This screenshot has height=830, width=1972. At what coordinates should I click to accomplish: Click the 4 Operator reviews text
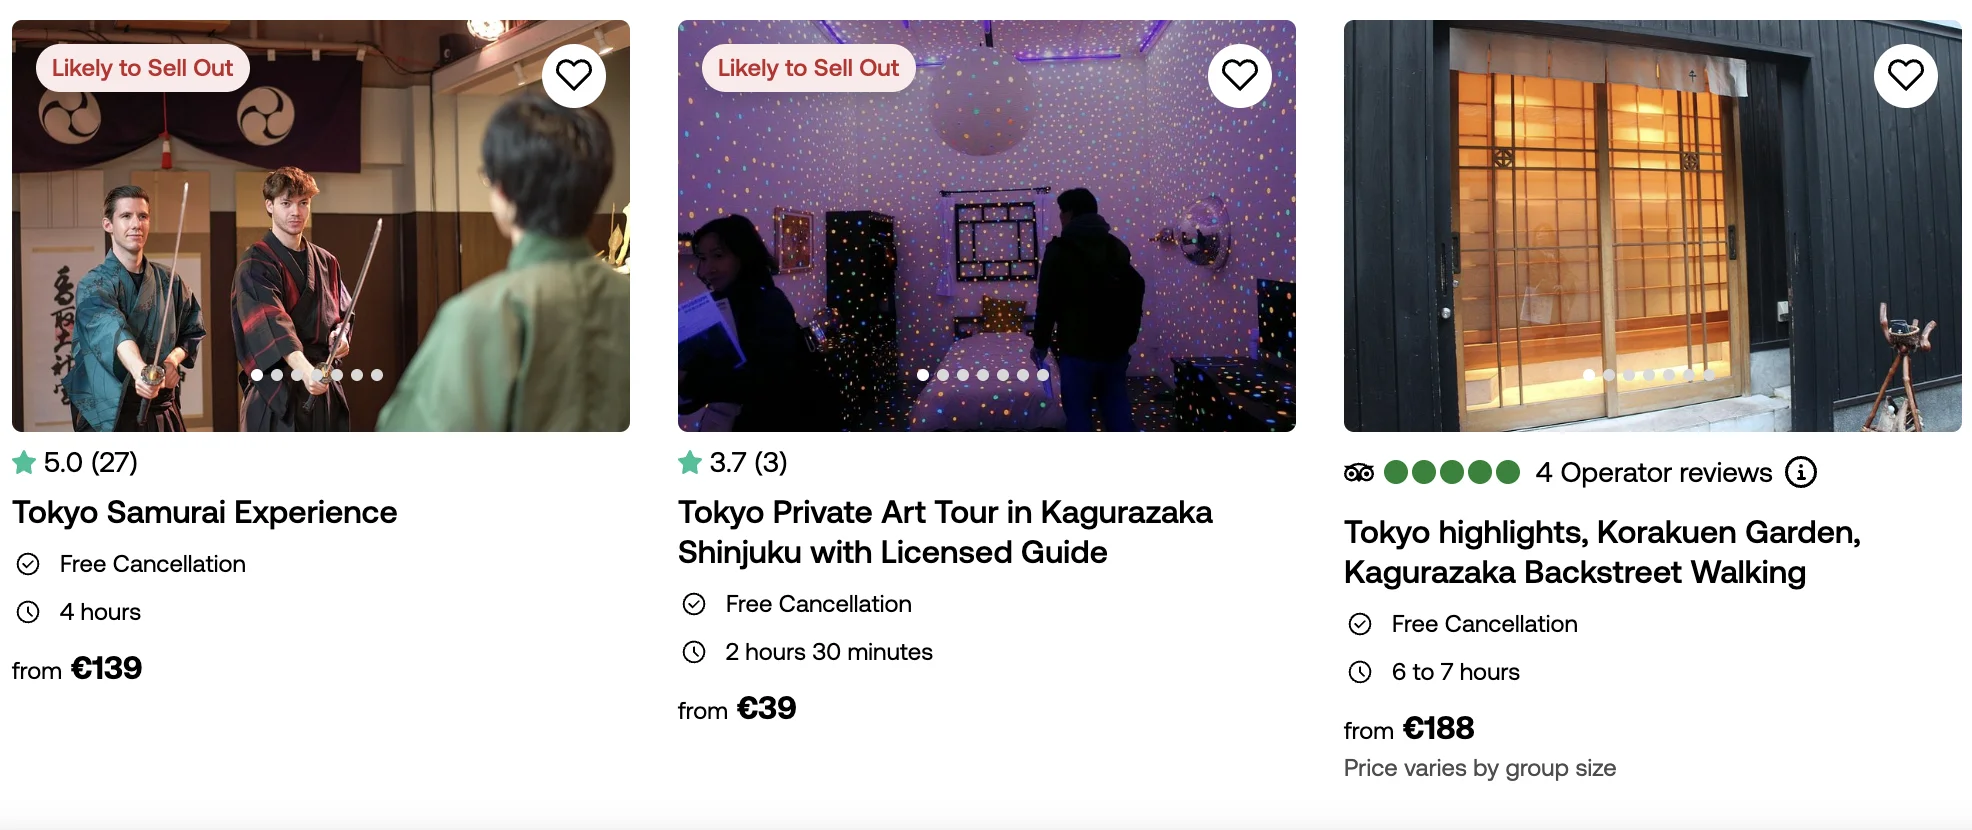coord(1653,472)
